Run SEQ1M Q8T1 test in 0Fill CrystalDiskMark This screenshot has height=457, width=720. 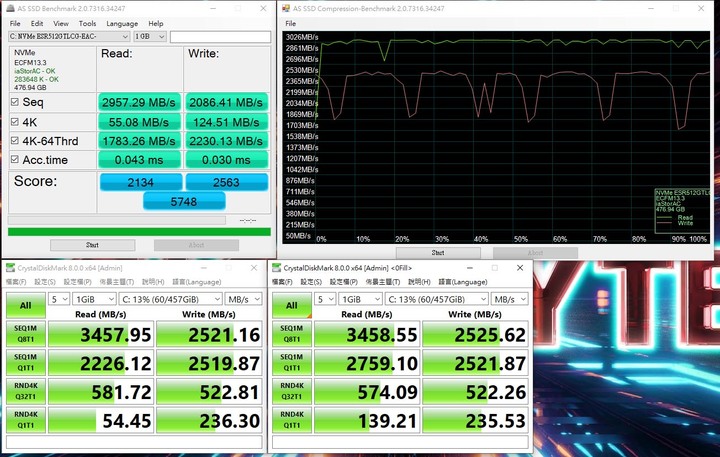pos(292,334)
